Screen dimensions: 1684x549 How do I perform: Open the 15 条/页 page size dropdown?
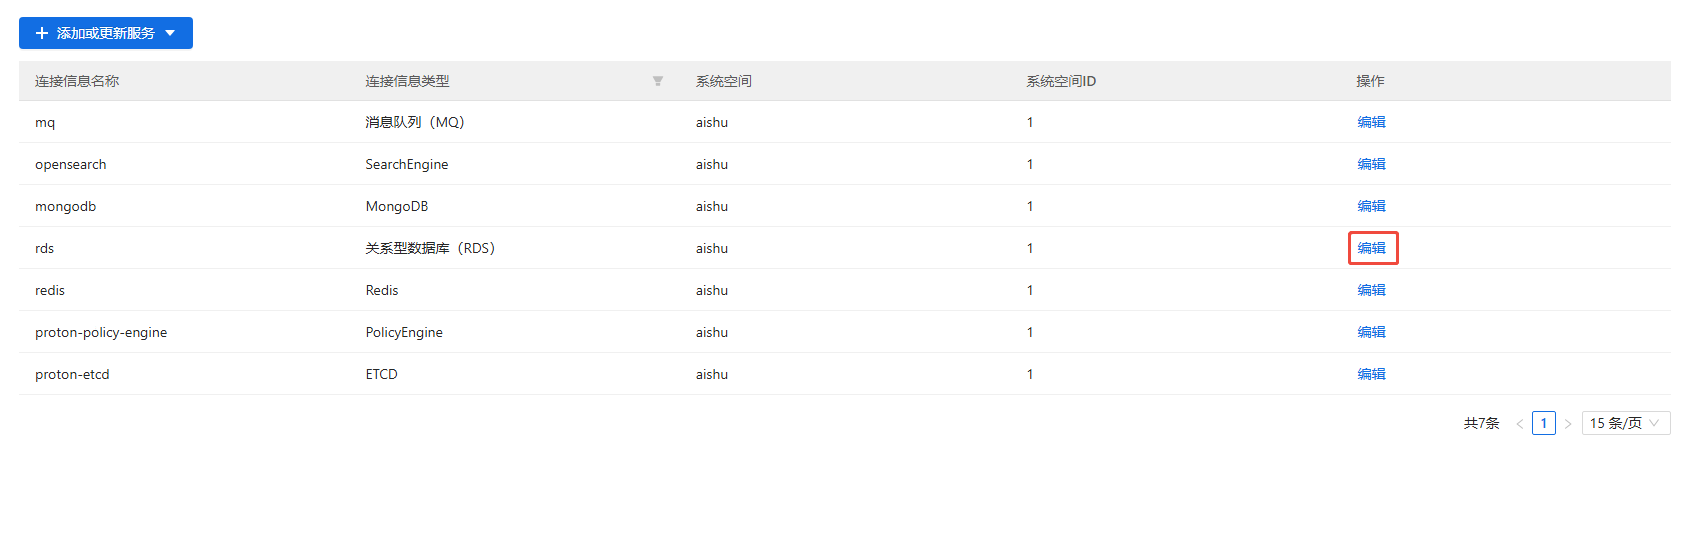click(x=1626, y=423)
